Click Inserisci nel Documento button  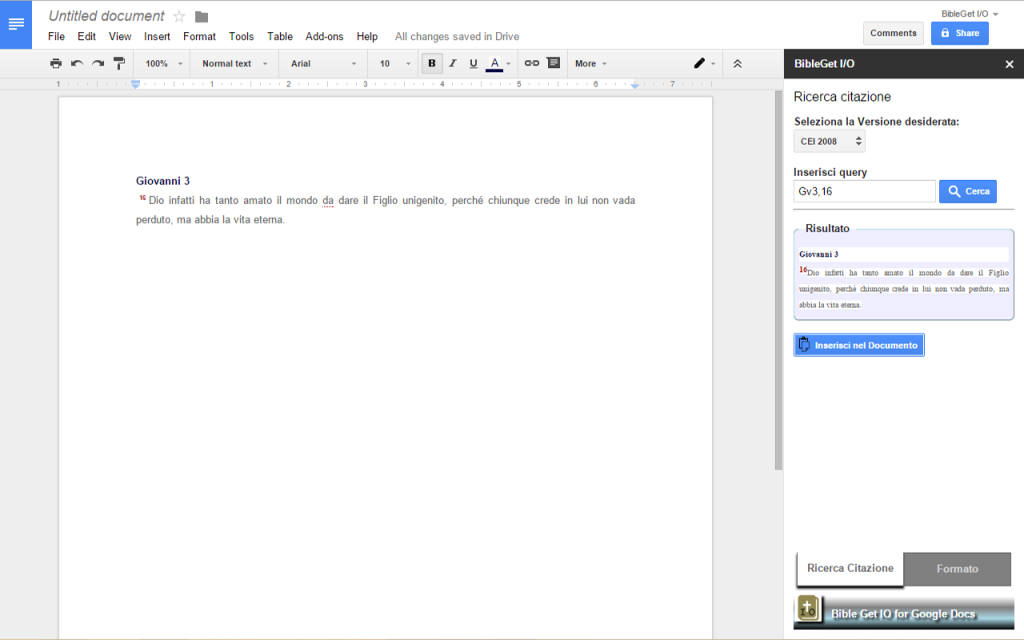point(859,345)
